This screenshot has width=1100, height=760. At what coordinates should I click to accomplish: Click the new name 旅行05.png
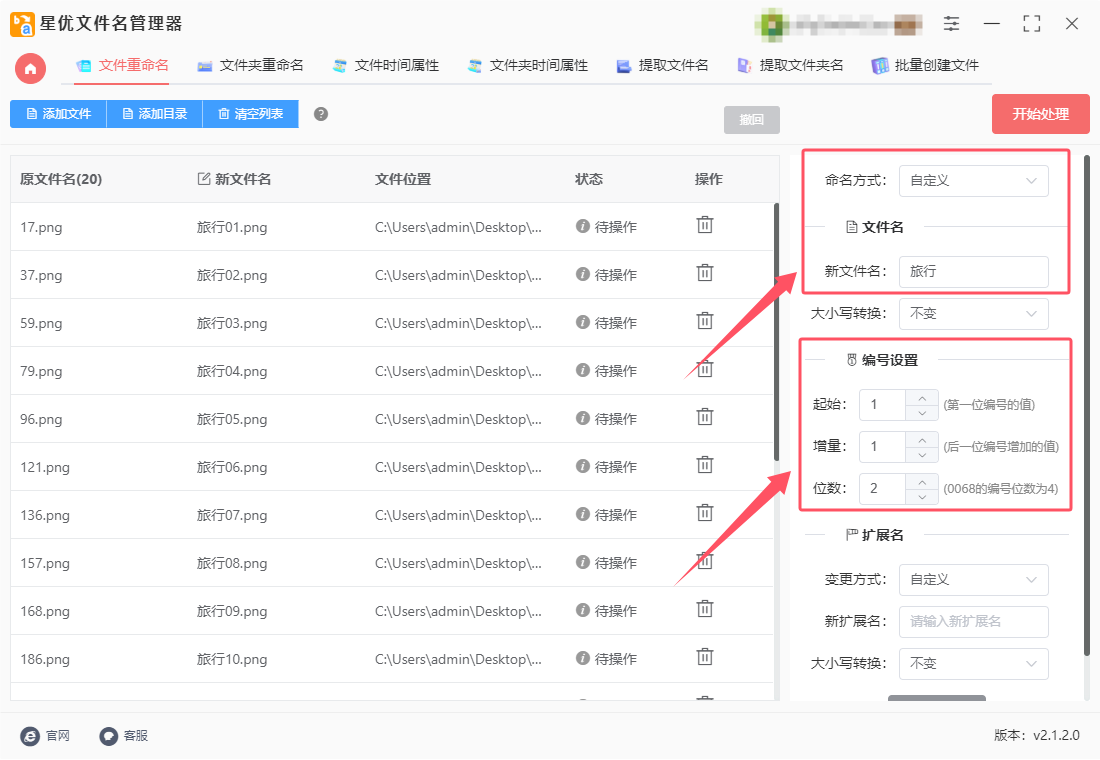[x=232, y=420]
